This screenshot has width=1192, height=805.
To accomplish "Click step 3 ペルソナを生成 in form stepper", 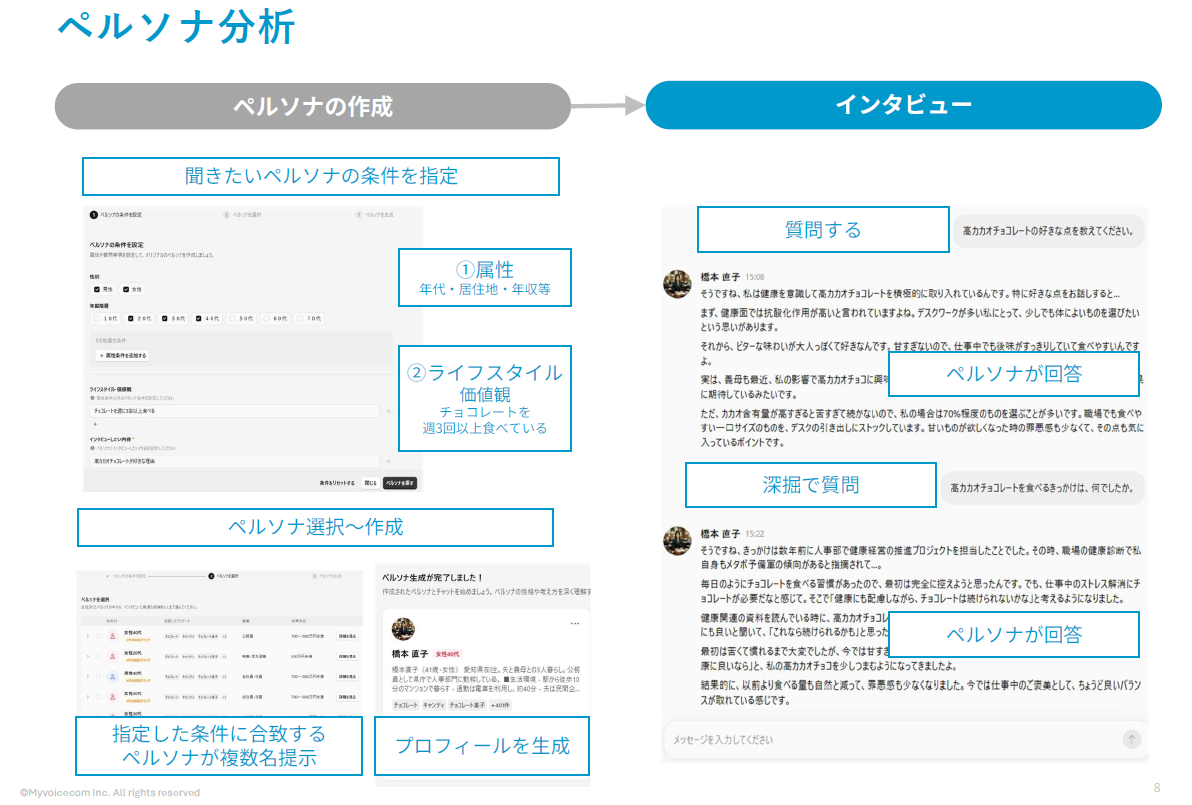I will pos(374,215).
